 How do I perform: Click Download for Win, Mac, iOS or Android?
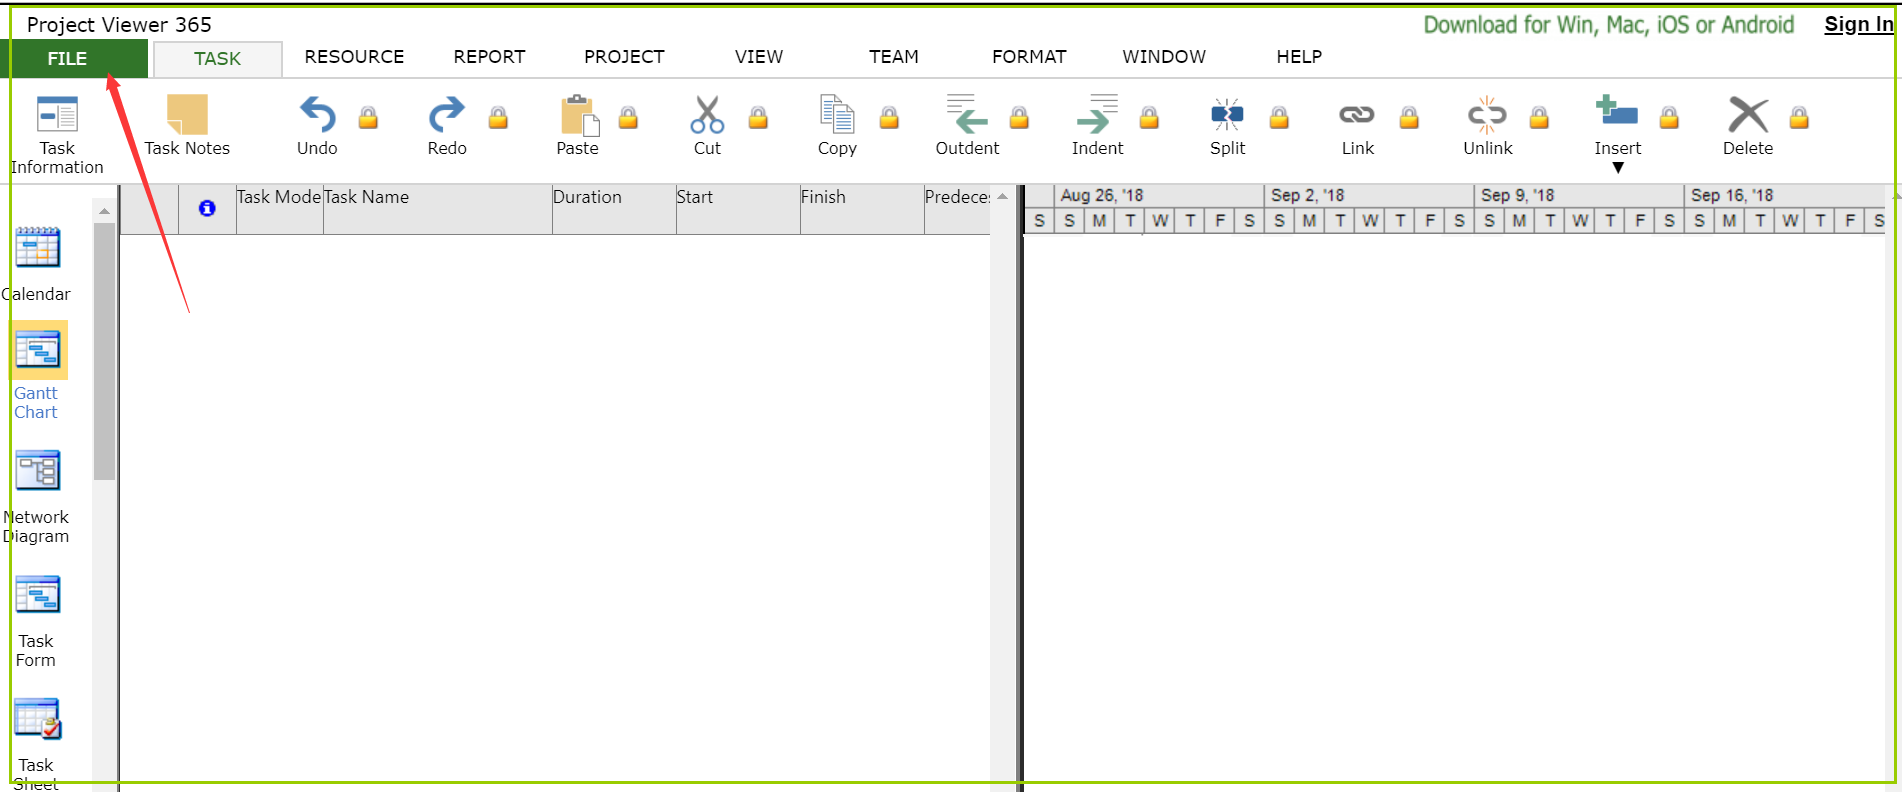tap(1609, 24)
